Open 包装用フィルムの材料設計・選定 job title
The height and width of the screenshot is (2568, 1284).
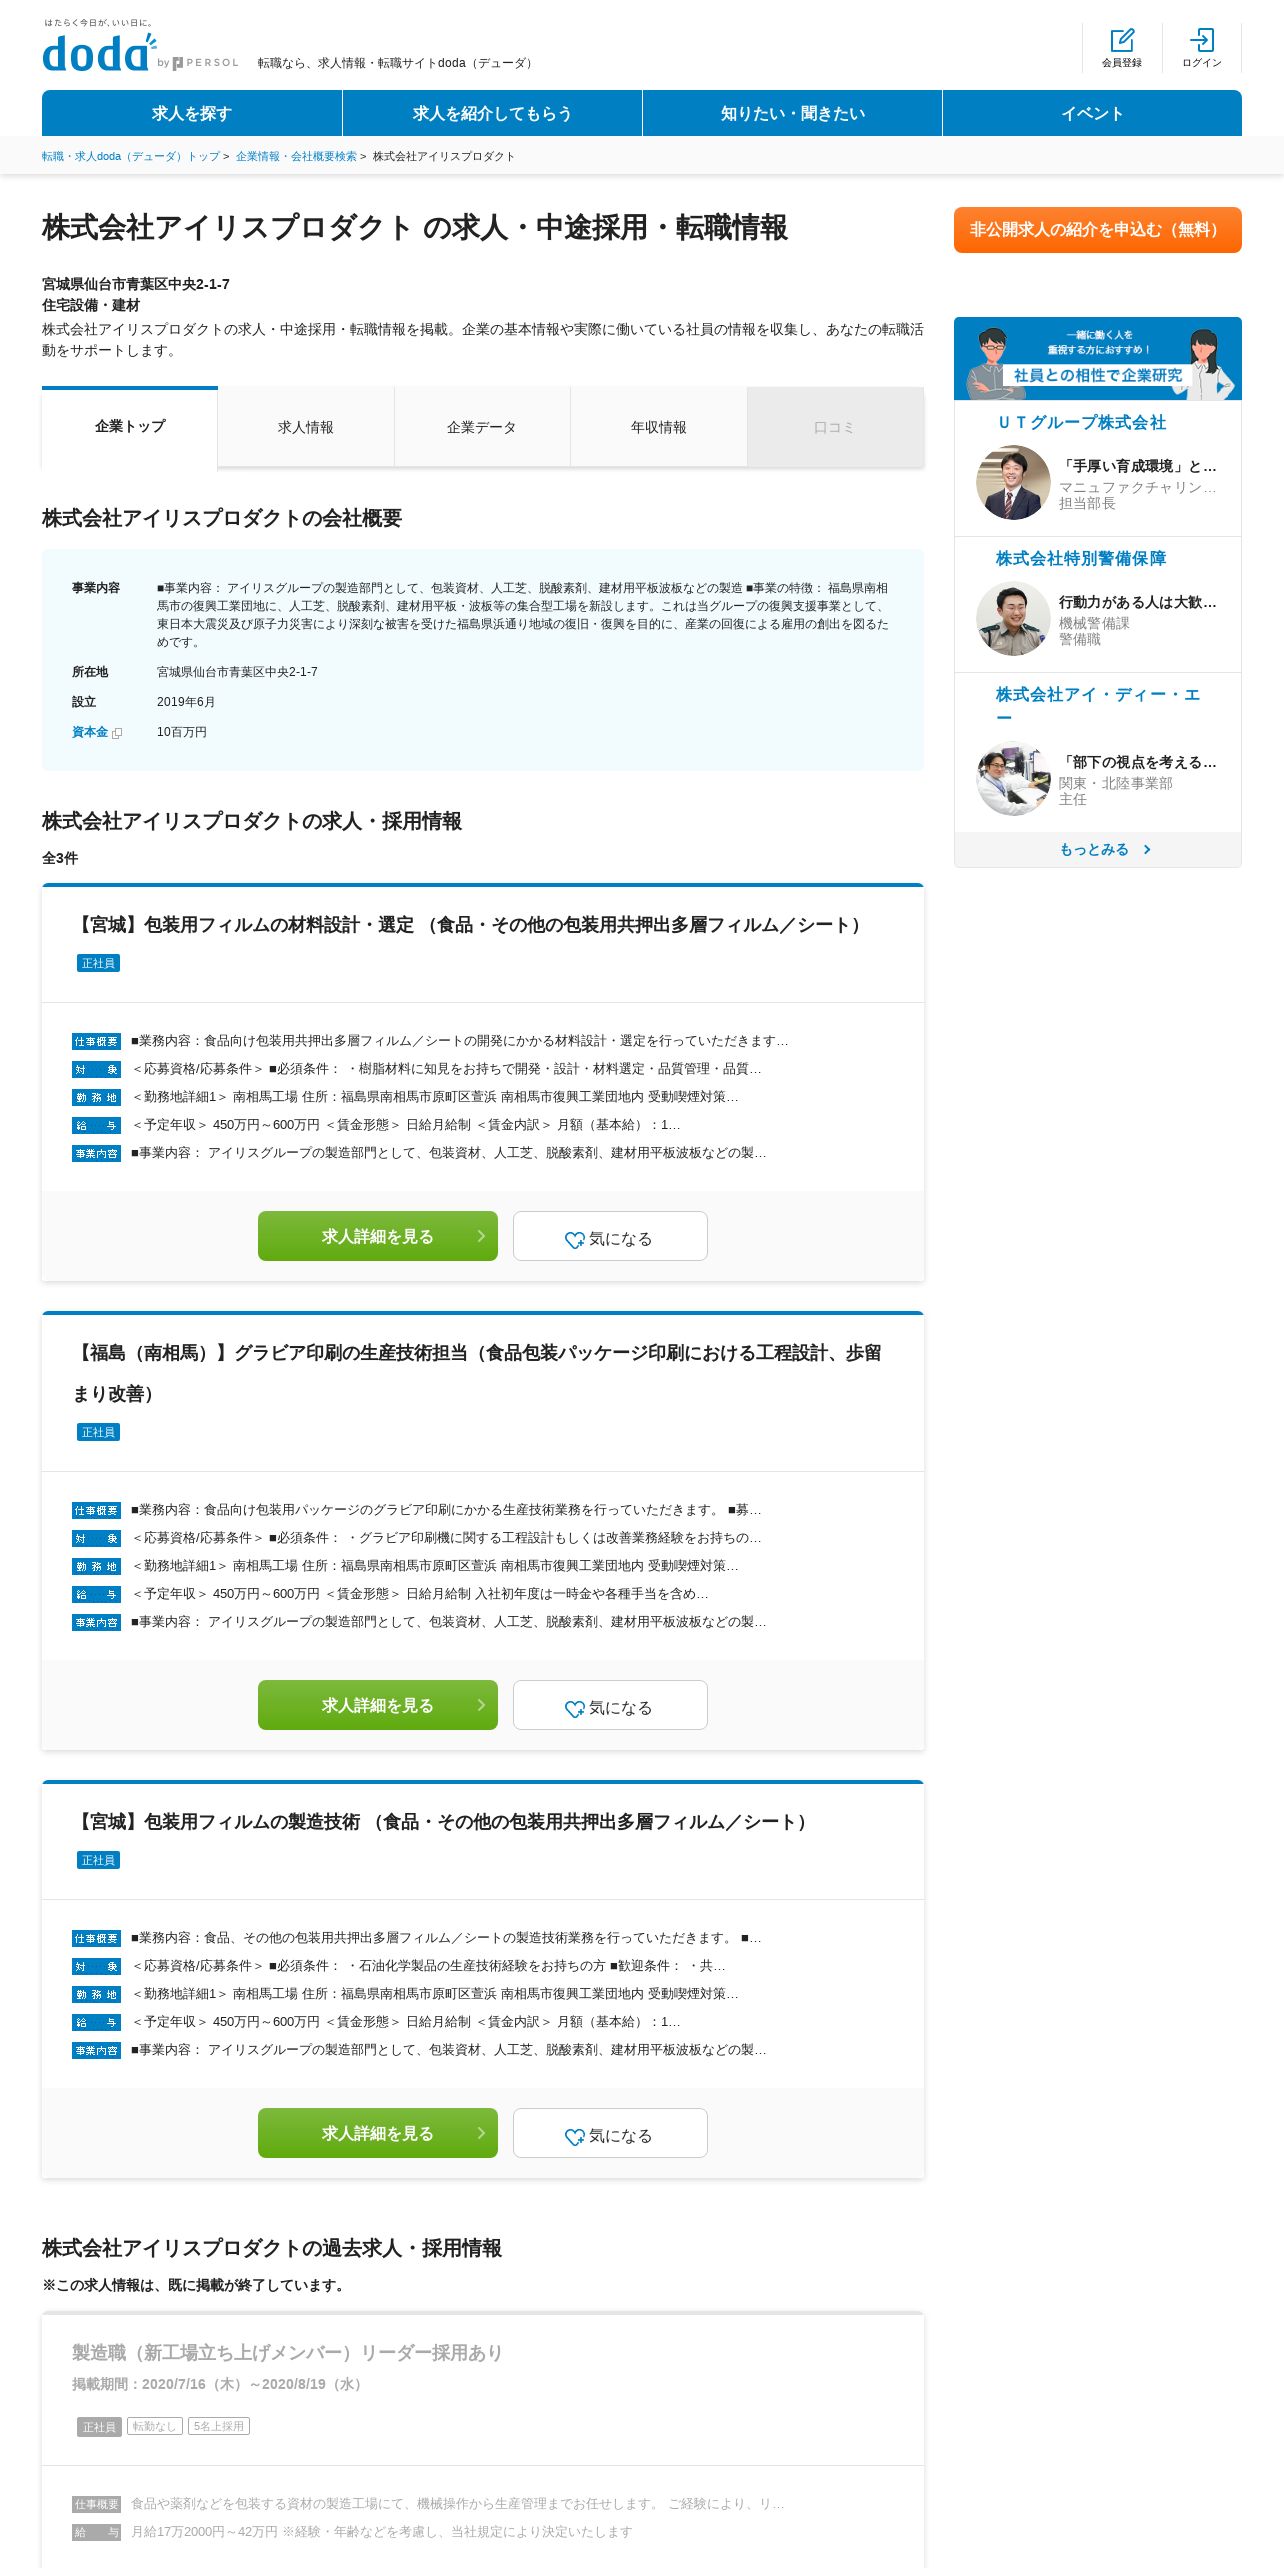pyautogui.click(x=469, y=925)
